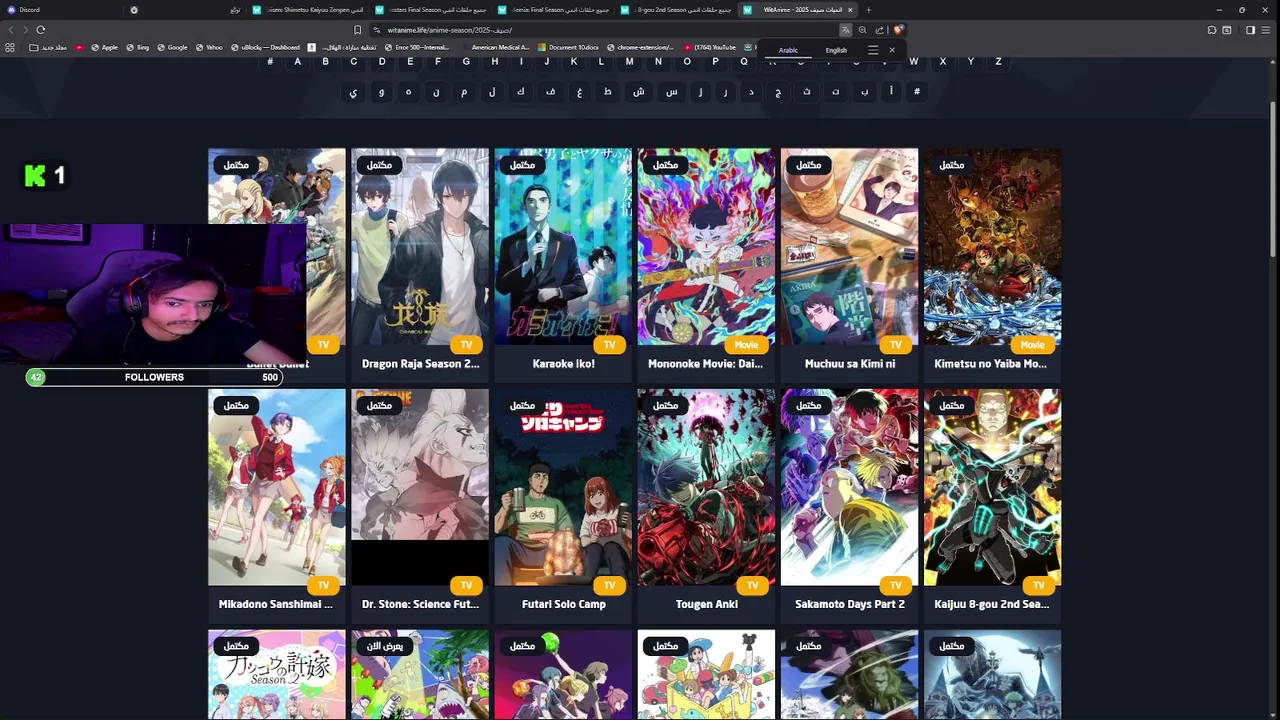Open the Dr. Stone: Science Future poster
Image resolution: width=1280 pixels, height=720 pixels.
click(x=420, y=487)
